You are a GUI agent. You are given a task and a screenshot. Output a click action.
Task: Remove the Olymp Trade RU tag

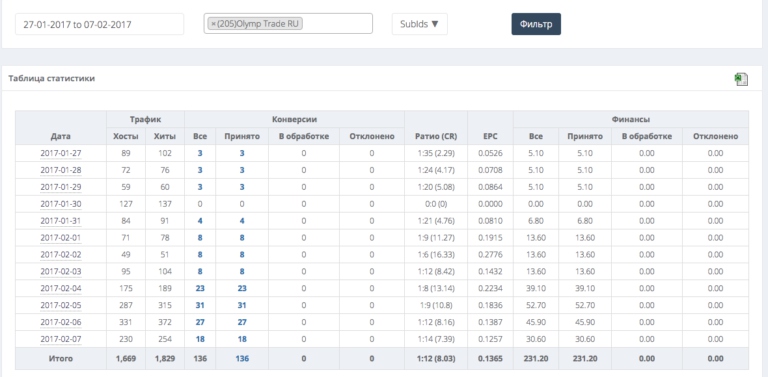click(x=213, y=24)
